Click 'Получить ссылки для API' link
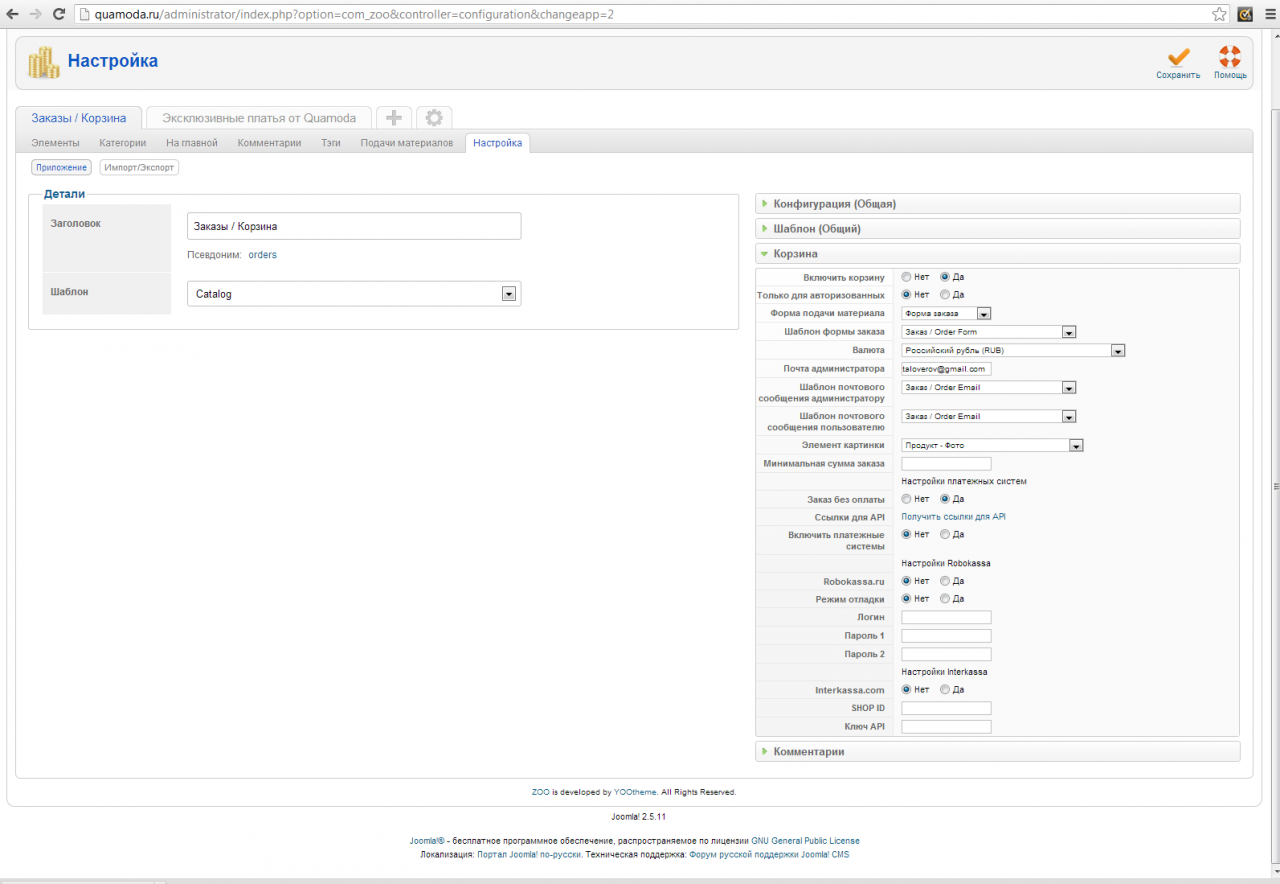This screenshot has width=1280, height=884. click(x=953, y=517)
